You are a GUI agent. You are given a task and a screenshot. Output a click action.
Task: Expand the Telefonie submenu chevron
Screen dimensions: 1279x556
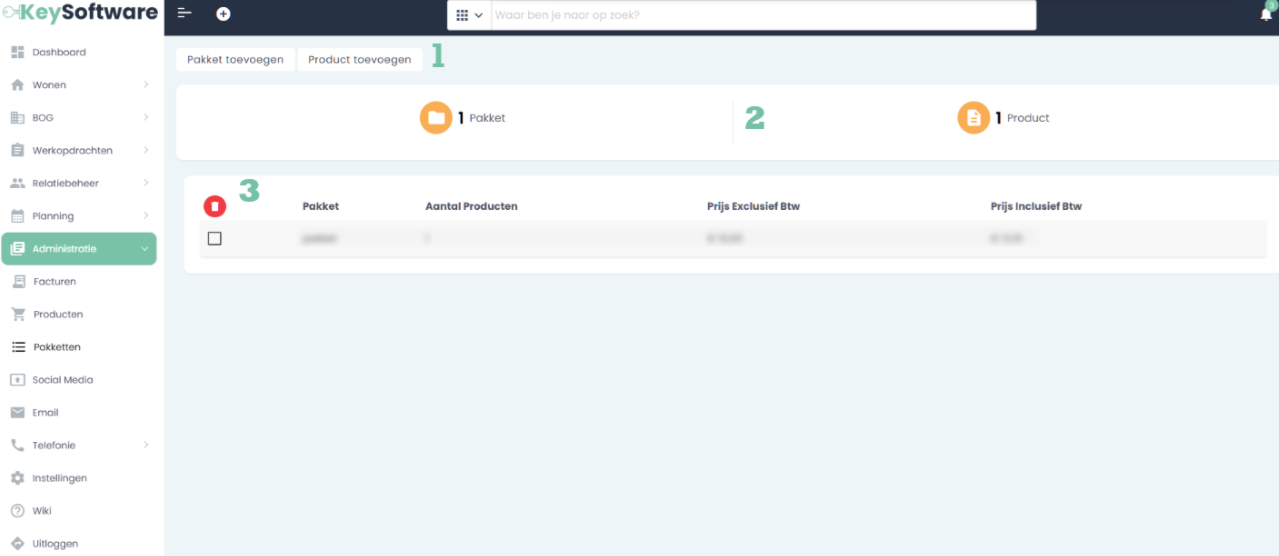146,445
